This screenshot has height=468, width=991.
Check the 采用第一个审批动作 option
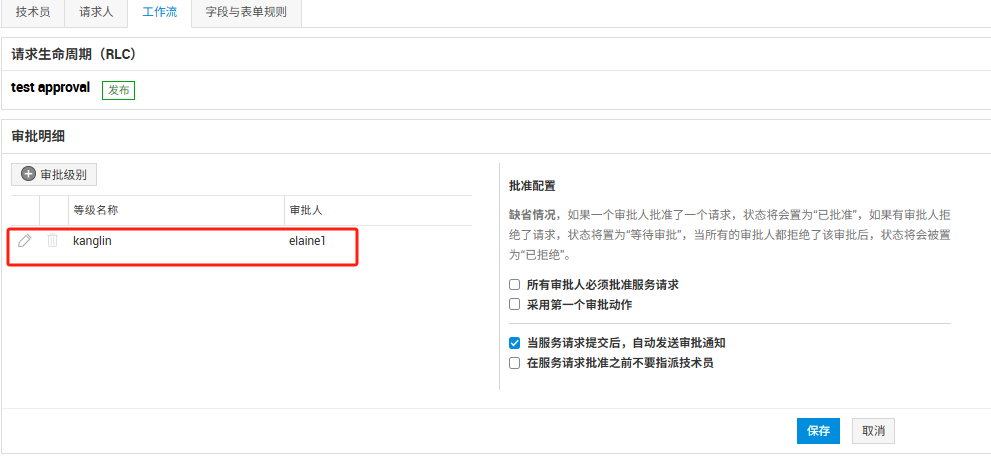point(515,304)
